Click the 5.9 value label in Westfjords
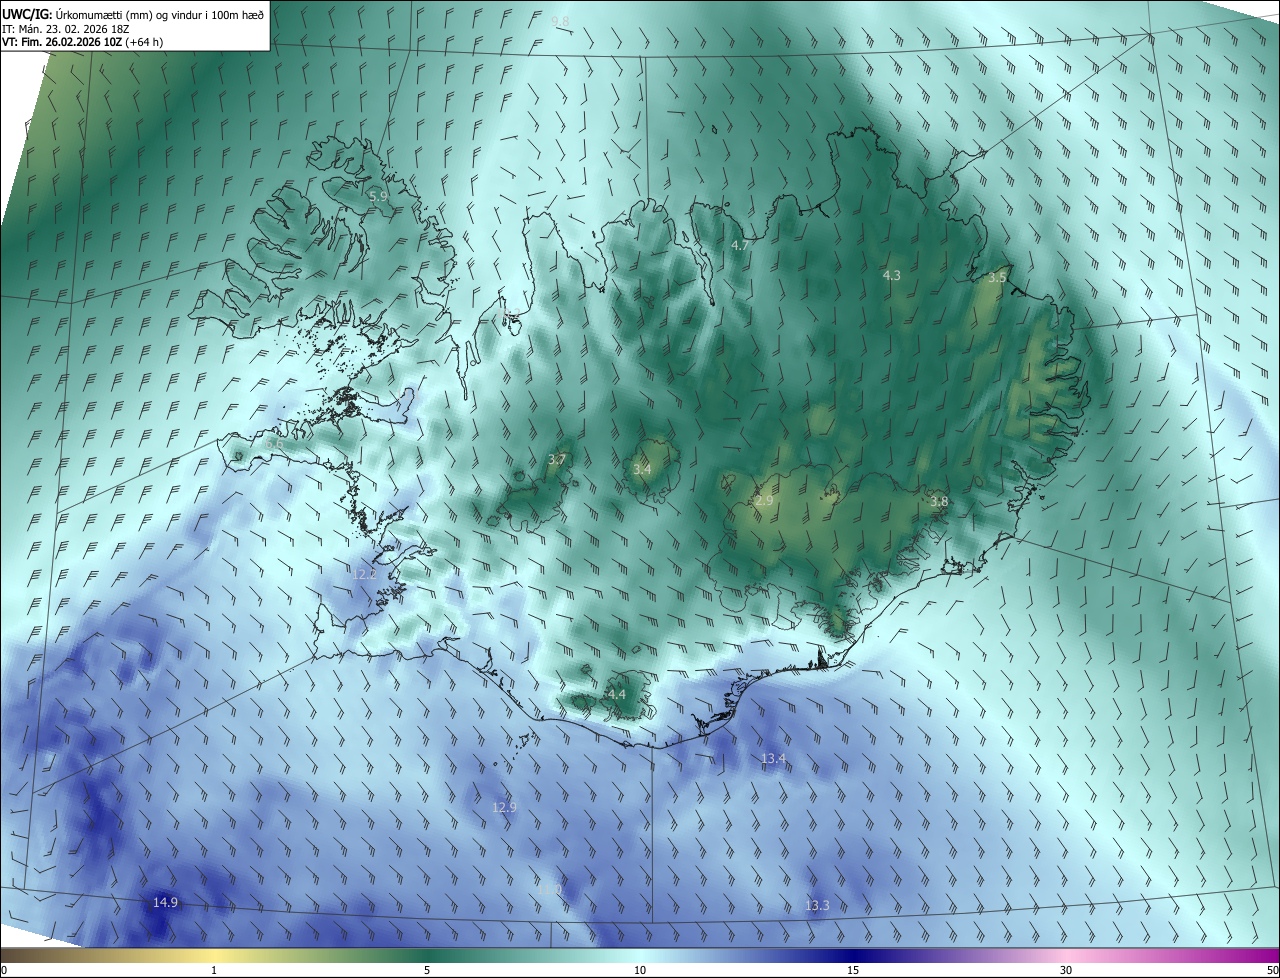Image resolution: width=1280 pixels, height=978 pixels. pos(378,197)
